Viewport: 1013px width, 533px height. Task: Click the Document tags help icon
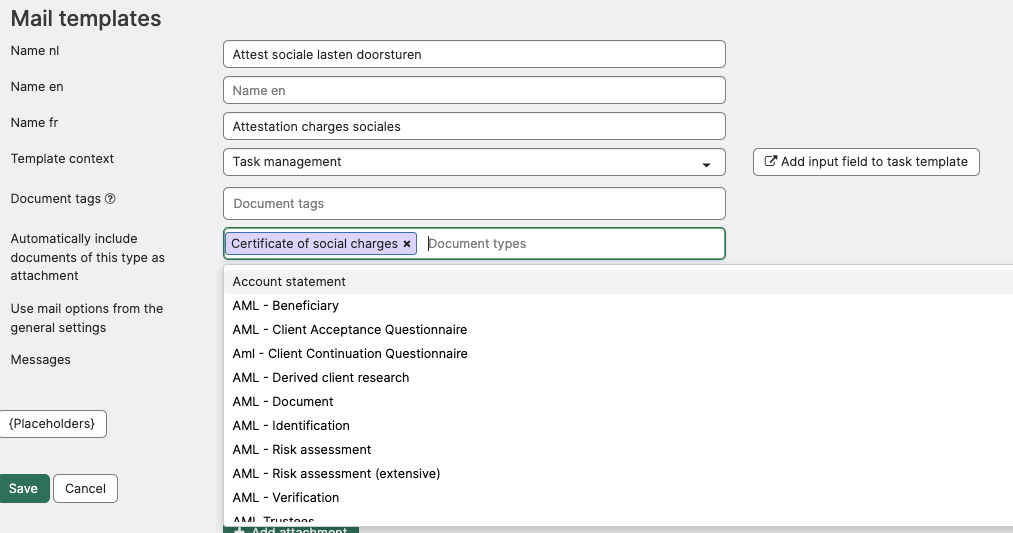click(110, 199)
